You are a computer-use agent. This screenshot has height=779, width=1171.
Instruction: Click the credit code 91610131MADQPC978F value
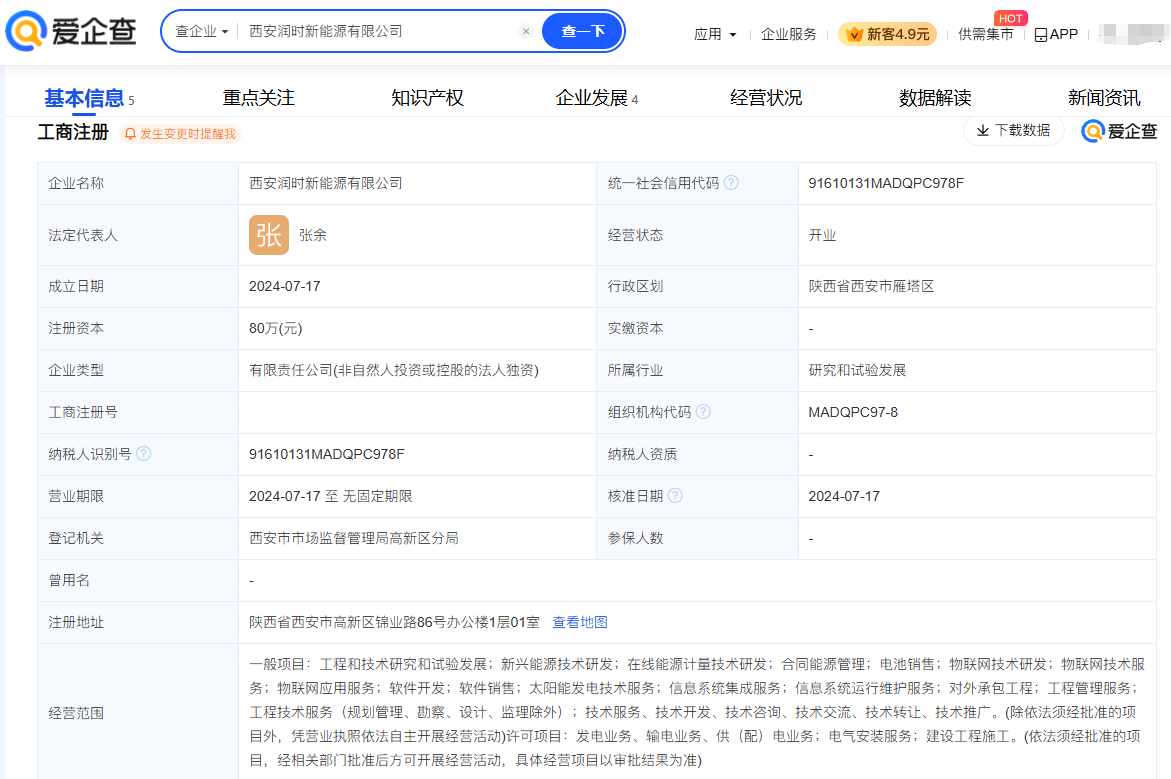pos(886,183)
